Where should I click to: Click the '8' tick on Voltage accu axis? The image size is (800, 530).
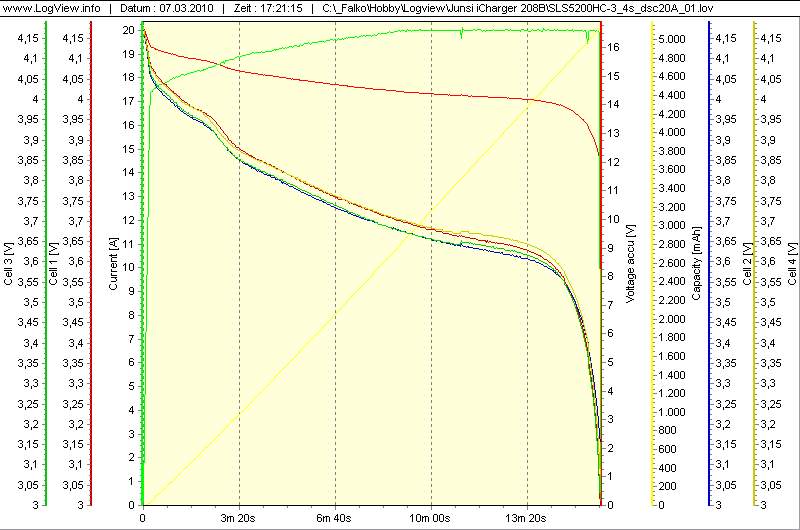coord(610,276)
